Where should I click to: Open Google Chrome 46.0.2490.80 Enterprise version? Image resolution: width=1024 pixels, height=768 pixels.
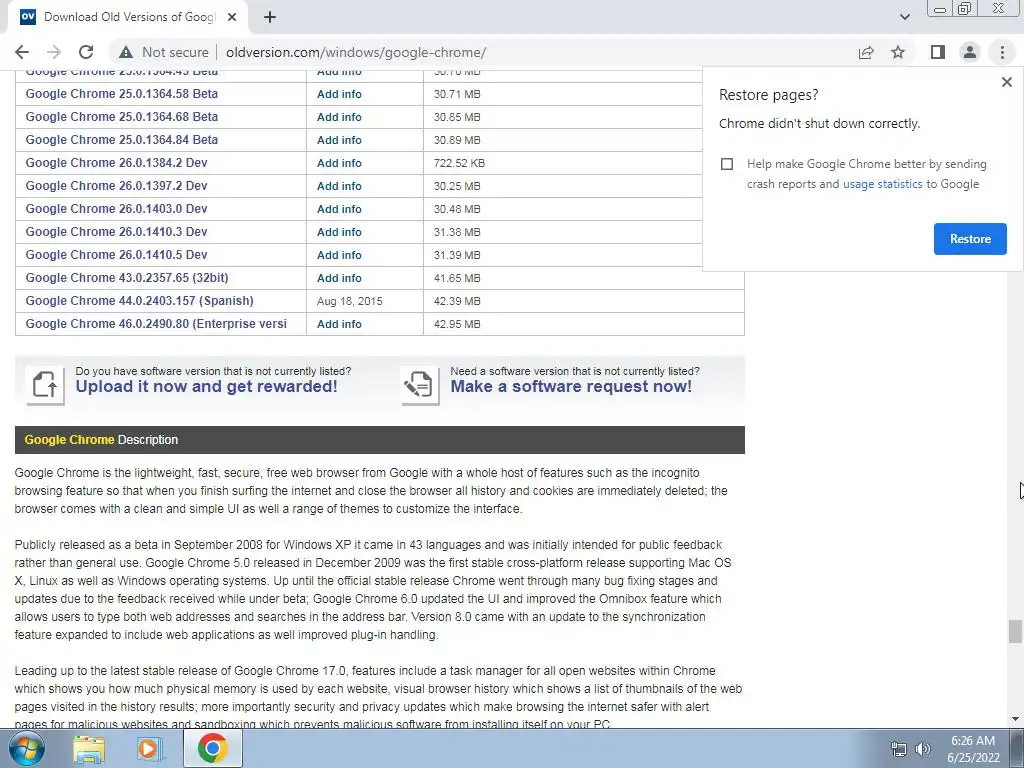[x=156, y=324]
